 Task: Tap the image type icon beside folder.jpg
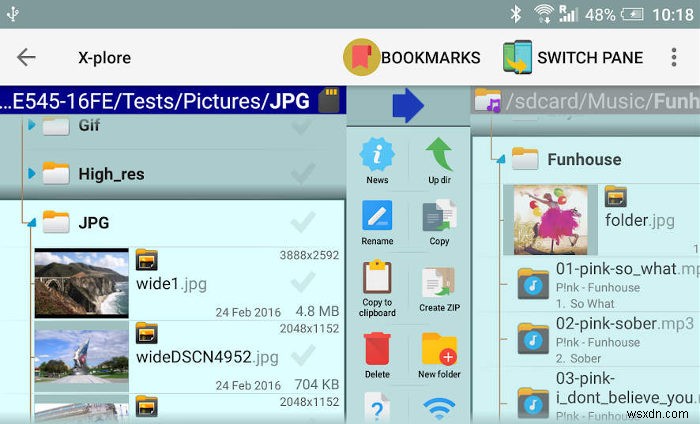click(x=616, y=197)
